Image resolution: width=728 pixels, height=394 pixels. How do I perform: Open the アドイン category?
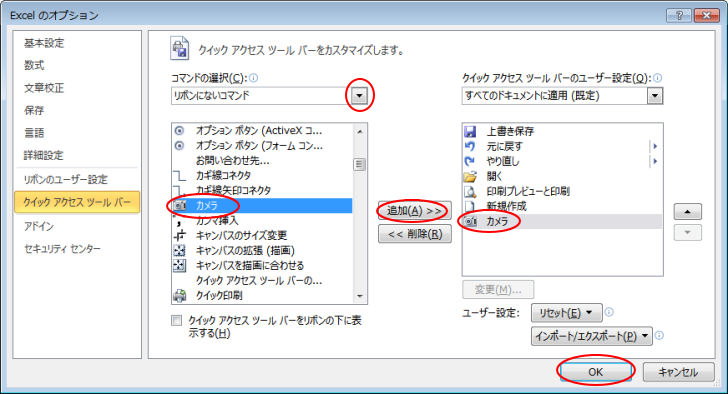pos(39,226)
